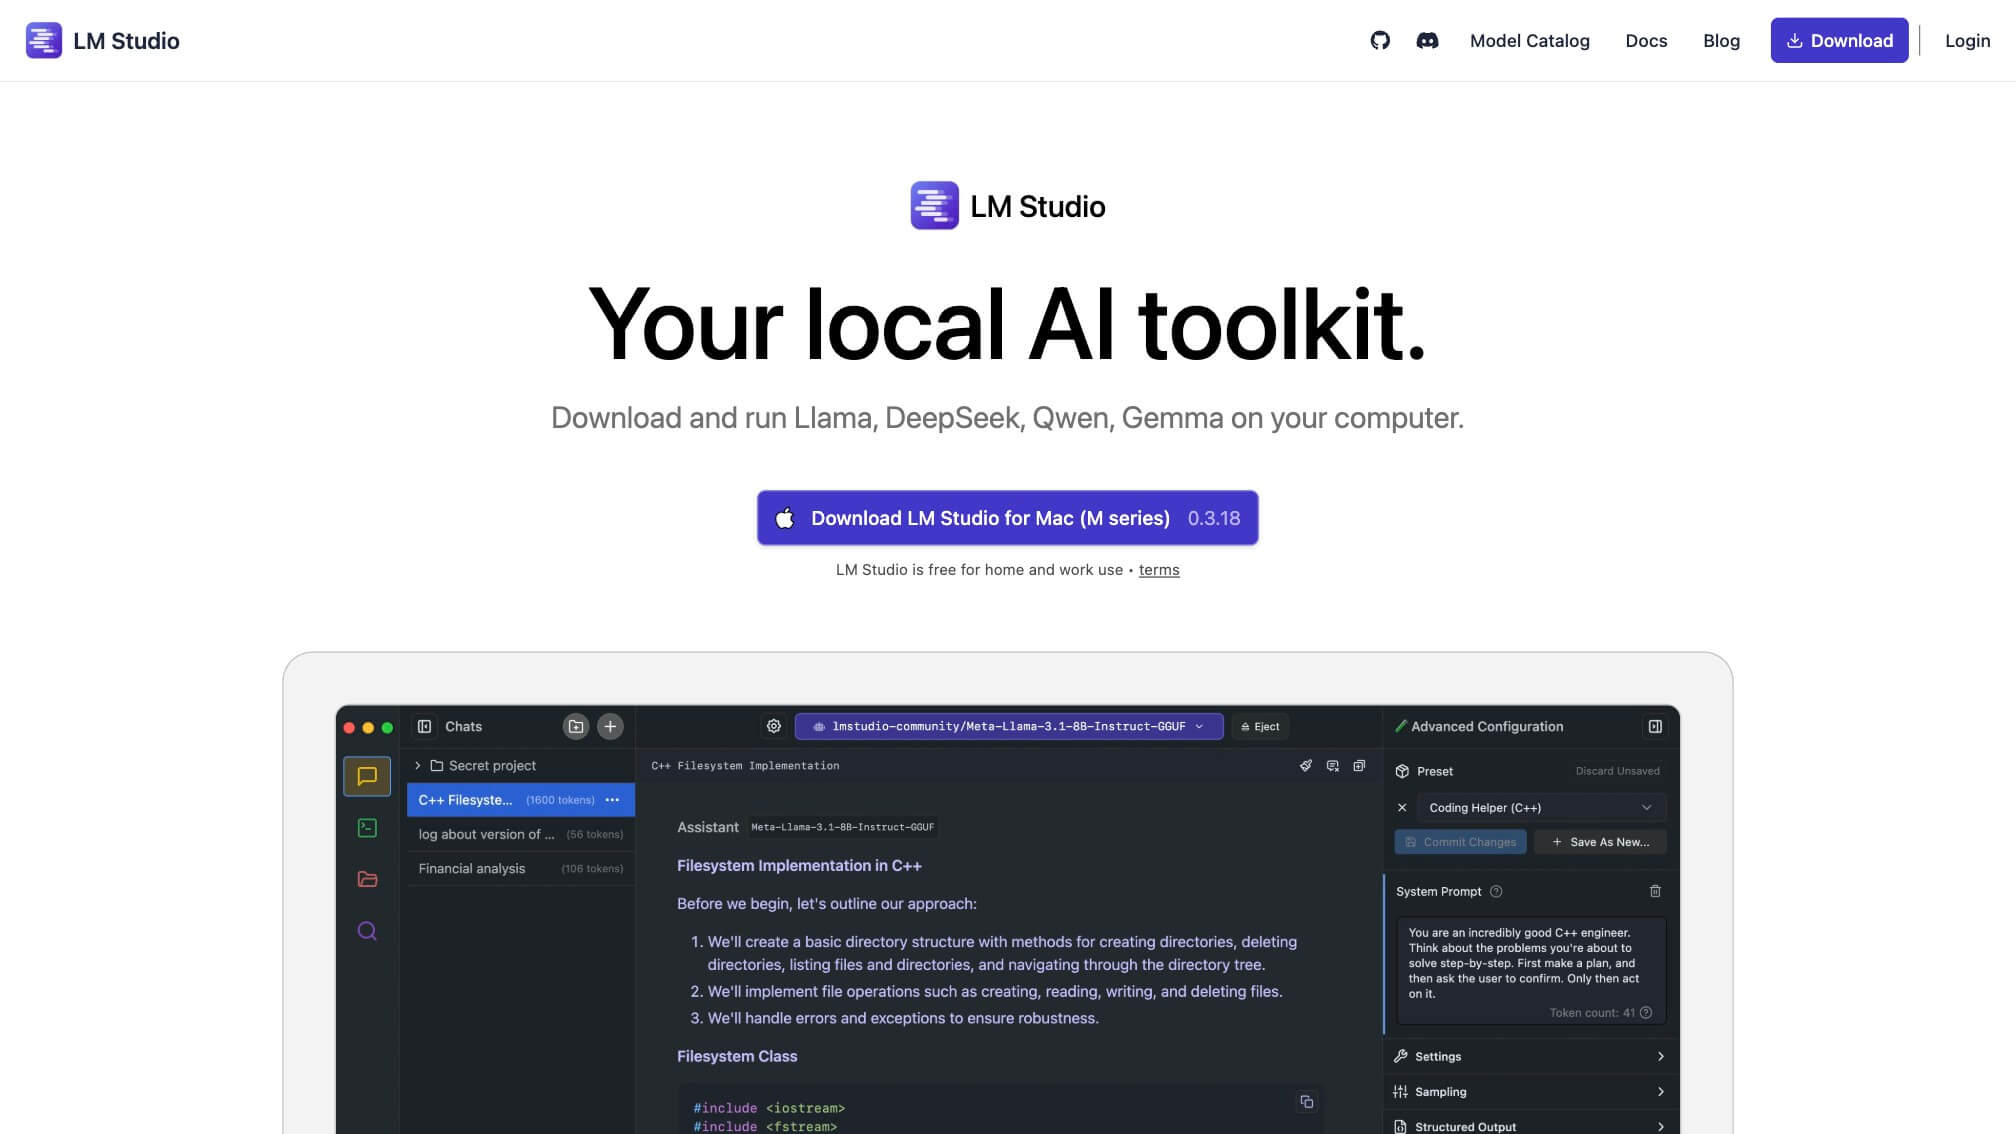Expand the Secret project folder
Image resolution: width=2016 pixels, height=1134 pixels.
point(418,766)
